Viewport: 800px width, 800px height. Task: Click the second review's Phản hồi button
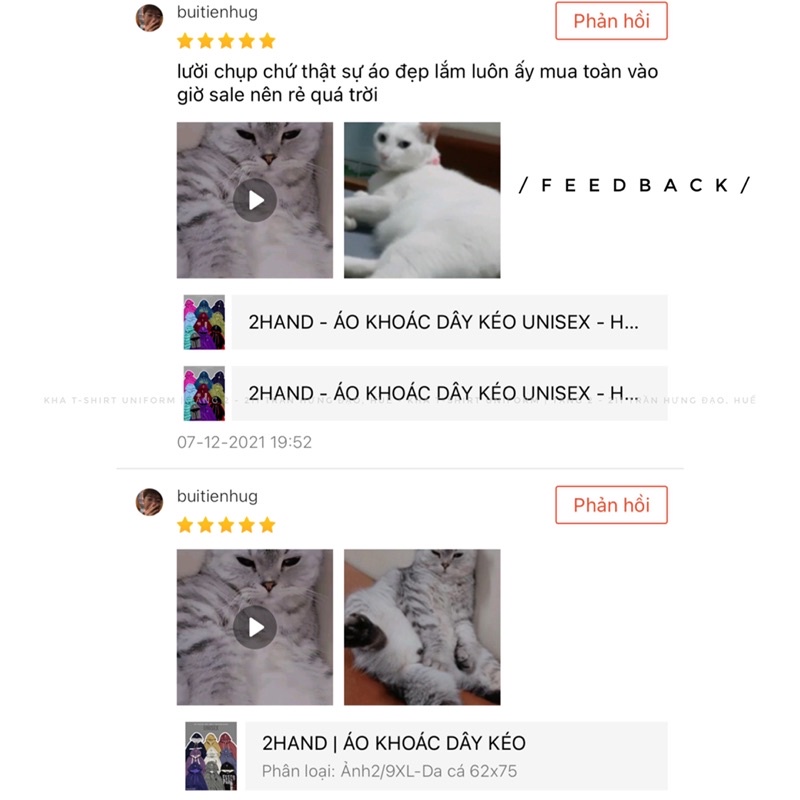611,505
